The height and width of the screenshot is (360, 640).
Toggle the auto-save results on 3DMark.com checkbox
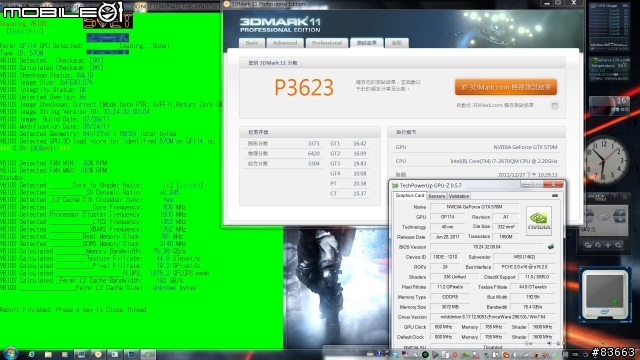click(x=555, y=106)
